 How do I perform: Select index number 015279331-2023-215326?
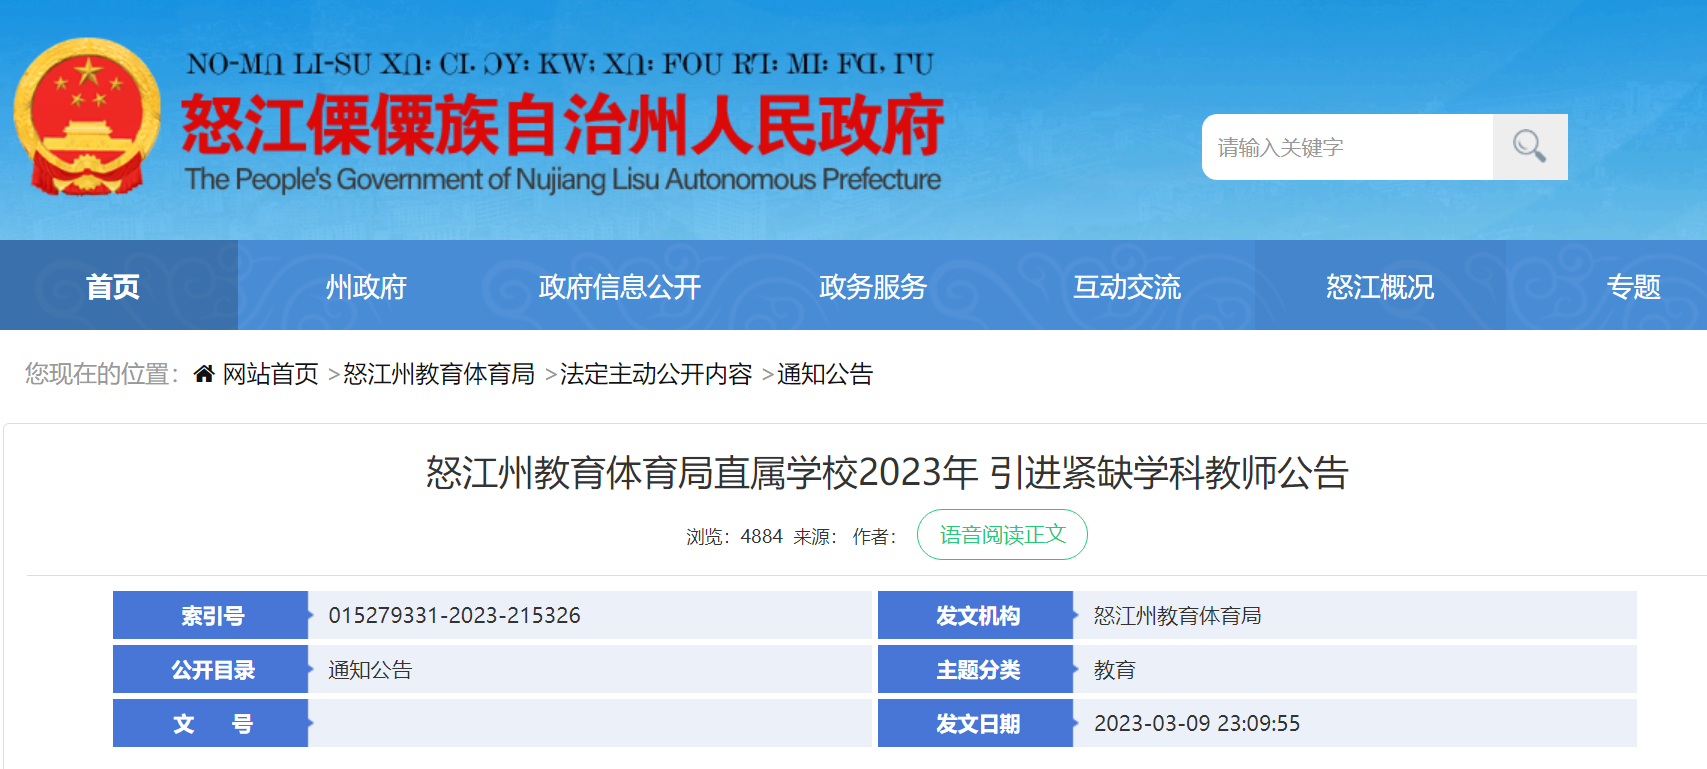(x=454, y=615)
